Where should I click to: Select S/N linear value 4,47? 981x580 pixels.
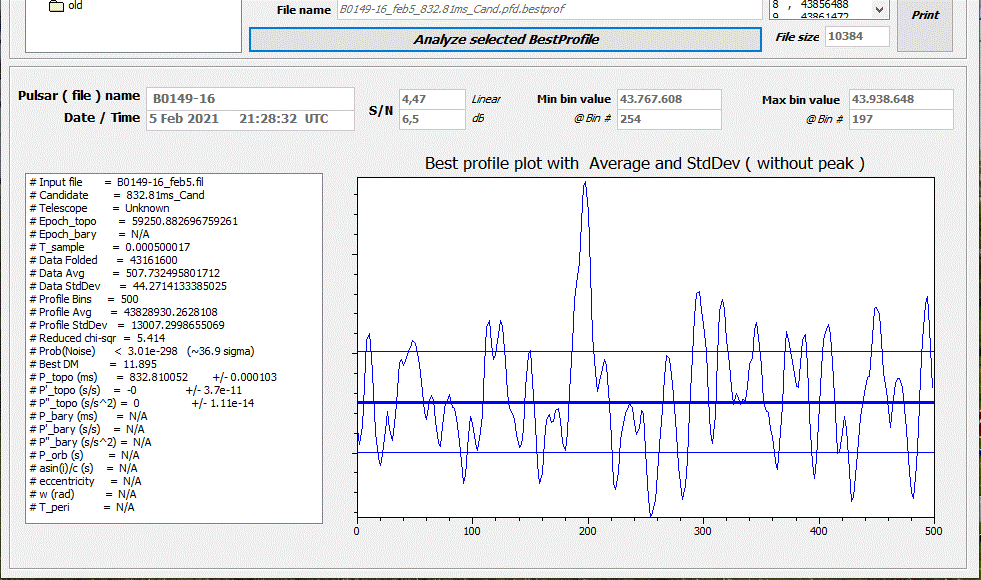tap(432, 99)
